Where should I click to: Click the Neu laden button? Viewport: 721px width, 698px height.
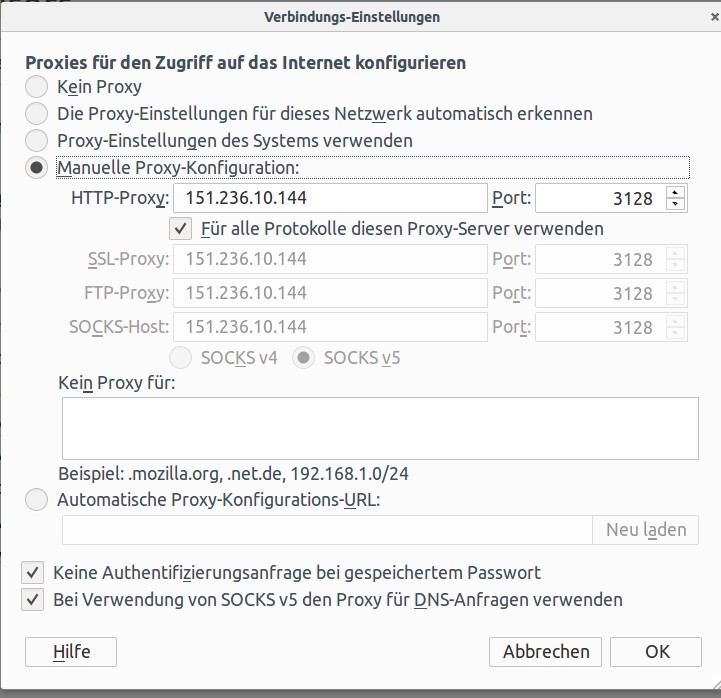tap(646, 530)
